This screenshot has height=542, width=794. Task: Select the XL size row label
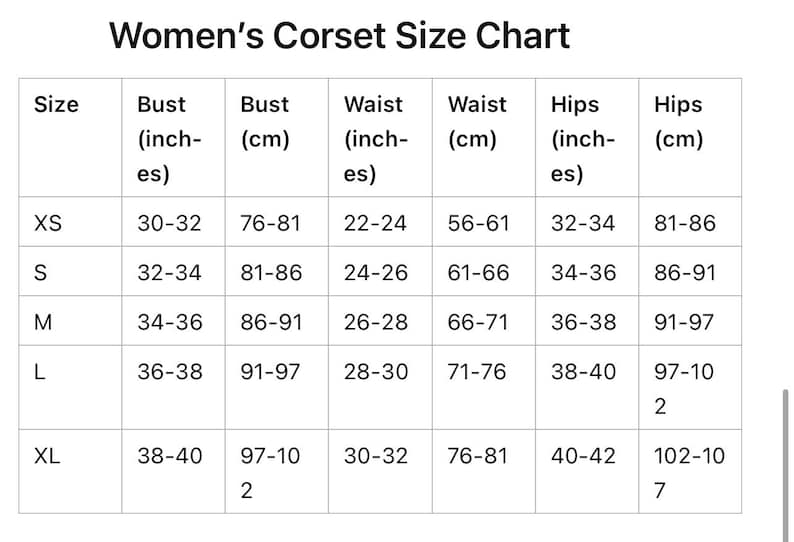click(47, 456)
